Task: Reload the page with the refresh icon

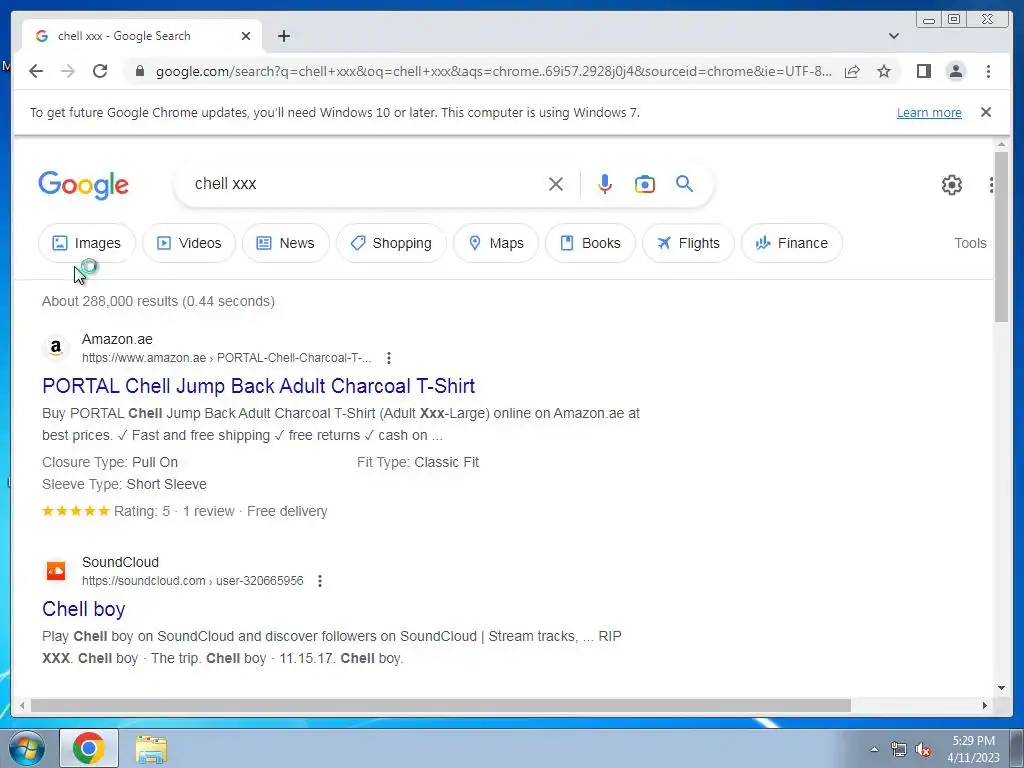Action: 100,71
